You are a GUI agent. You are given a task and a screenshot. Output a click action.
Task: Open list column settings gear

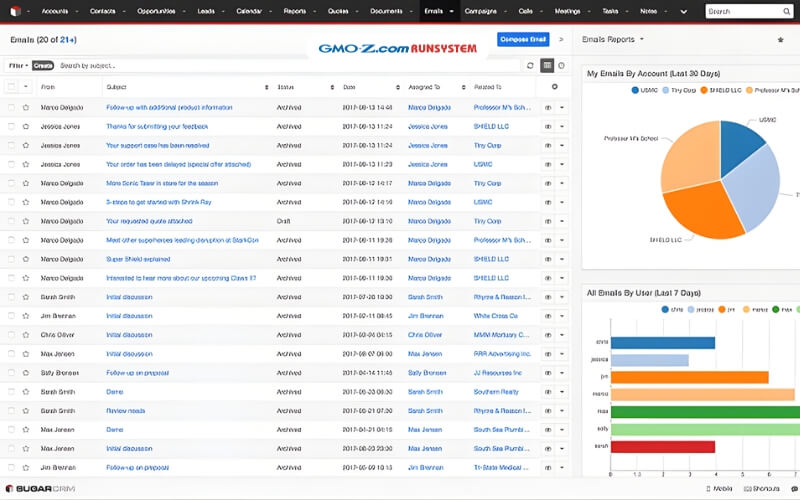[x=555, y=87]
